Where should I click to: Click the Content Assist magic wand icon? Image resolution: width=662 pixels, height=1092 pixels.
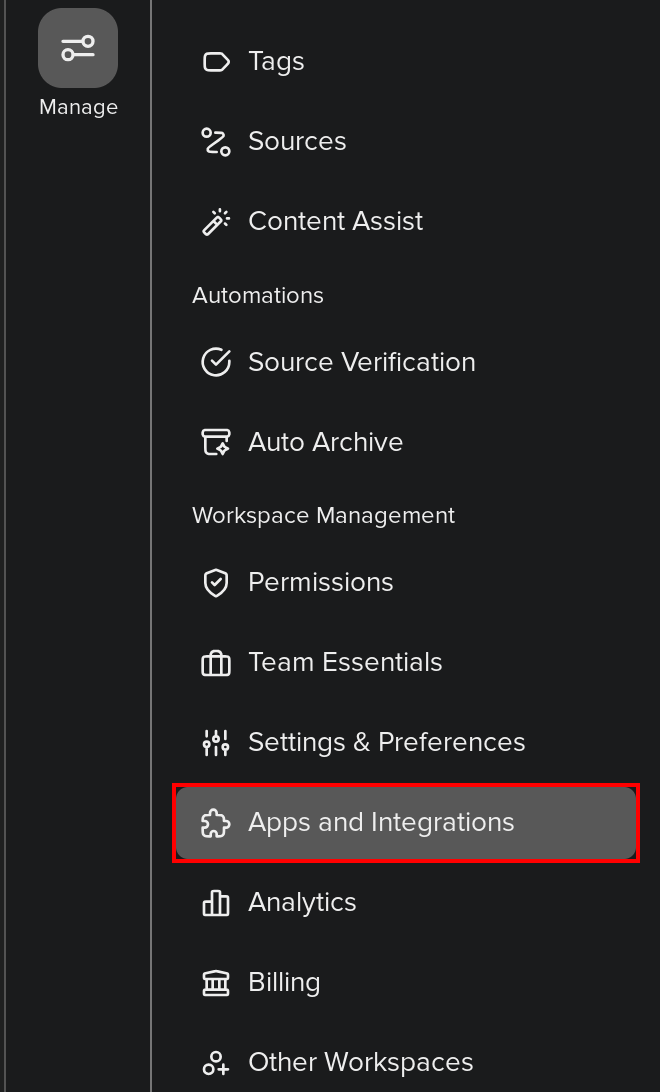(x=216, y=221)
